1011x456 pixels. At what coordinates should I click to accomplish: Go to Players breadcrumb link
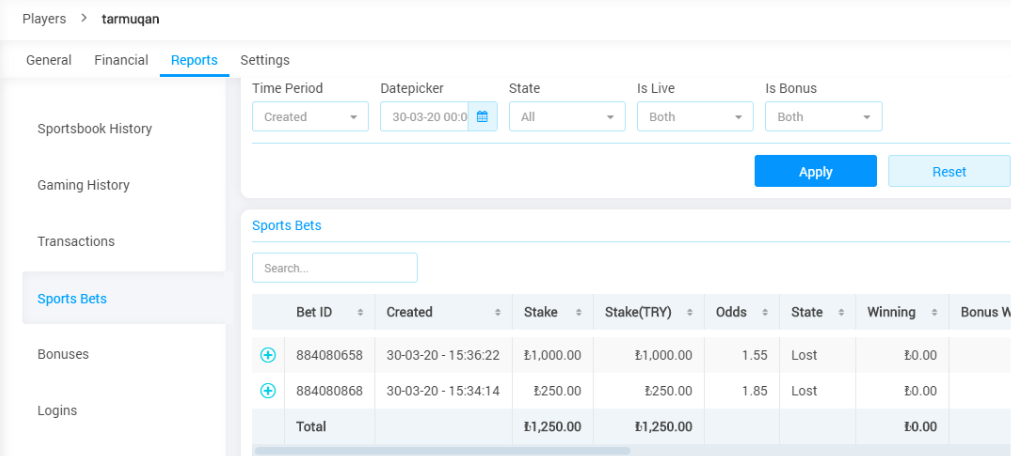[x=44, y=19]
